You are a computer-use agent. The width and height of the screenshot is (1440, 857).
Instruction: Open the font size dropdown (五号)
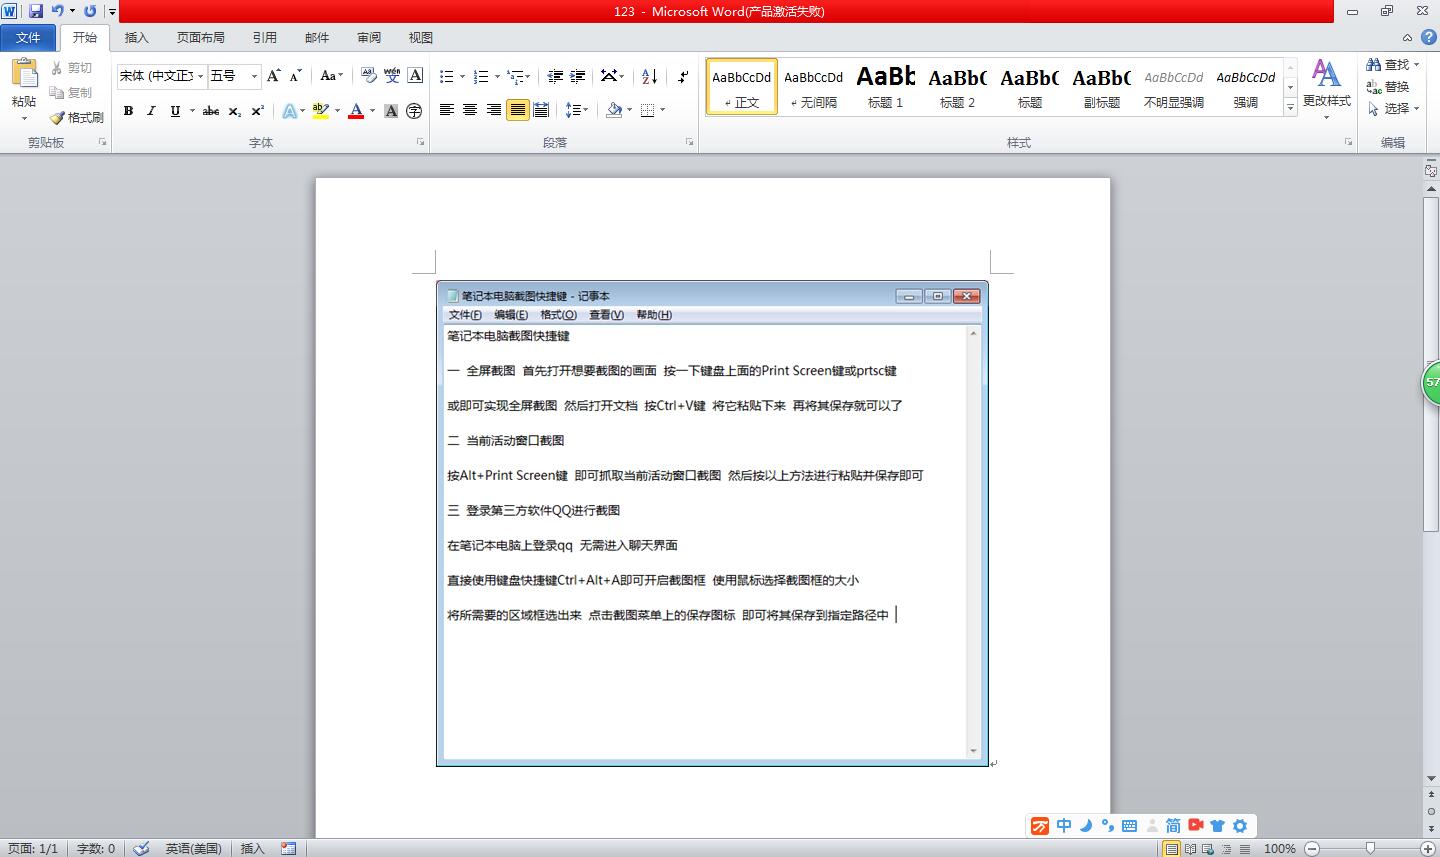click(x=254, y=76)
